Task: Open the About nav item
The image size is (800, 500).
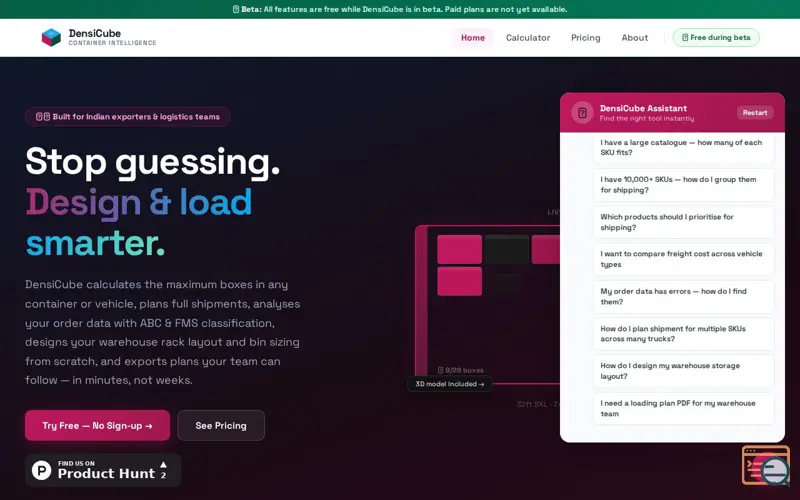Action: (x=634, y=38)
